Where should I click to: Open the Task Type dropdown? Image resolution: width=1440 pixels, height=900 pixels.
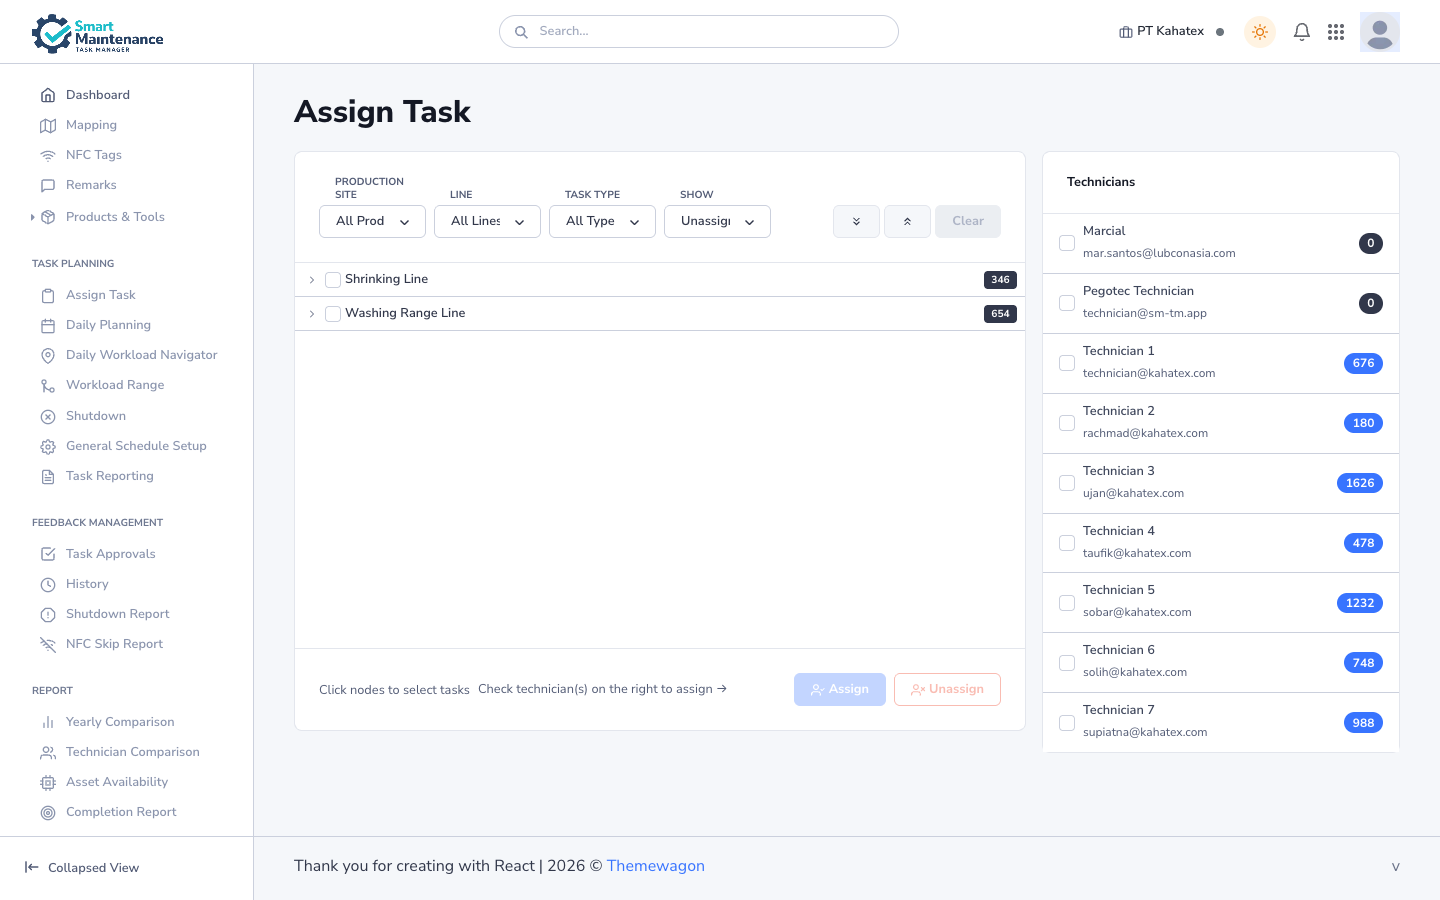602,221
